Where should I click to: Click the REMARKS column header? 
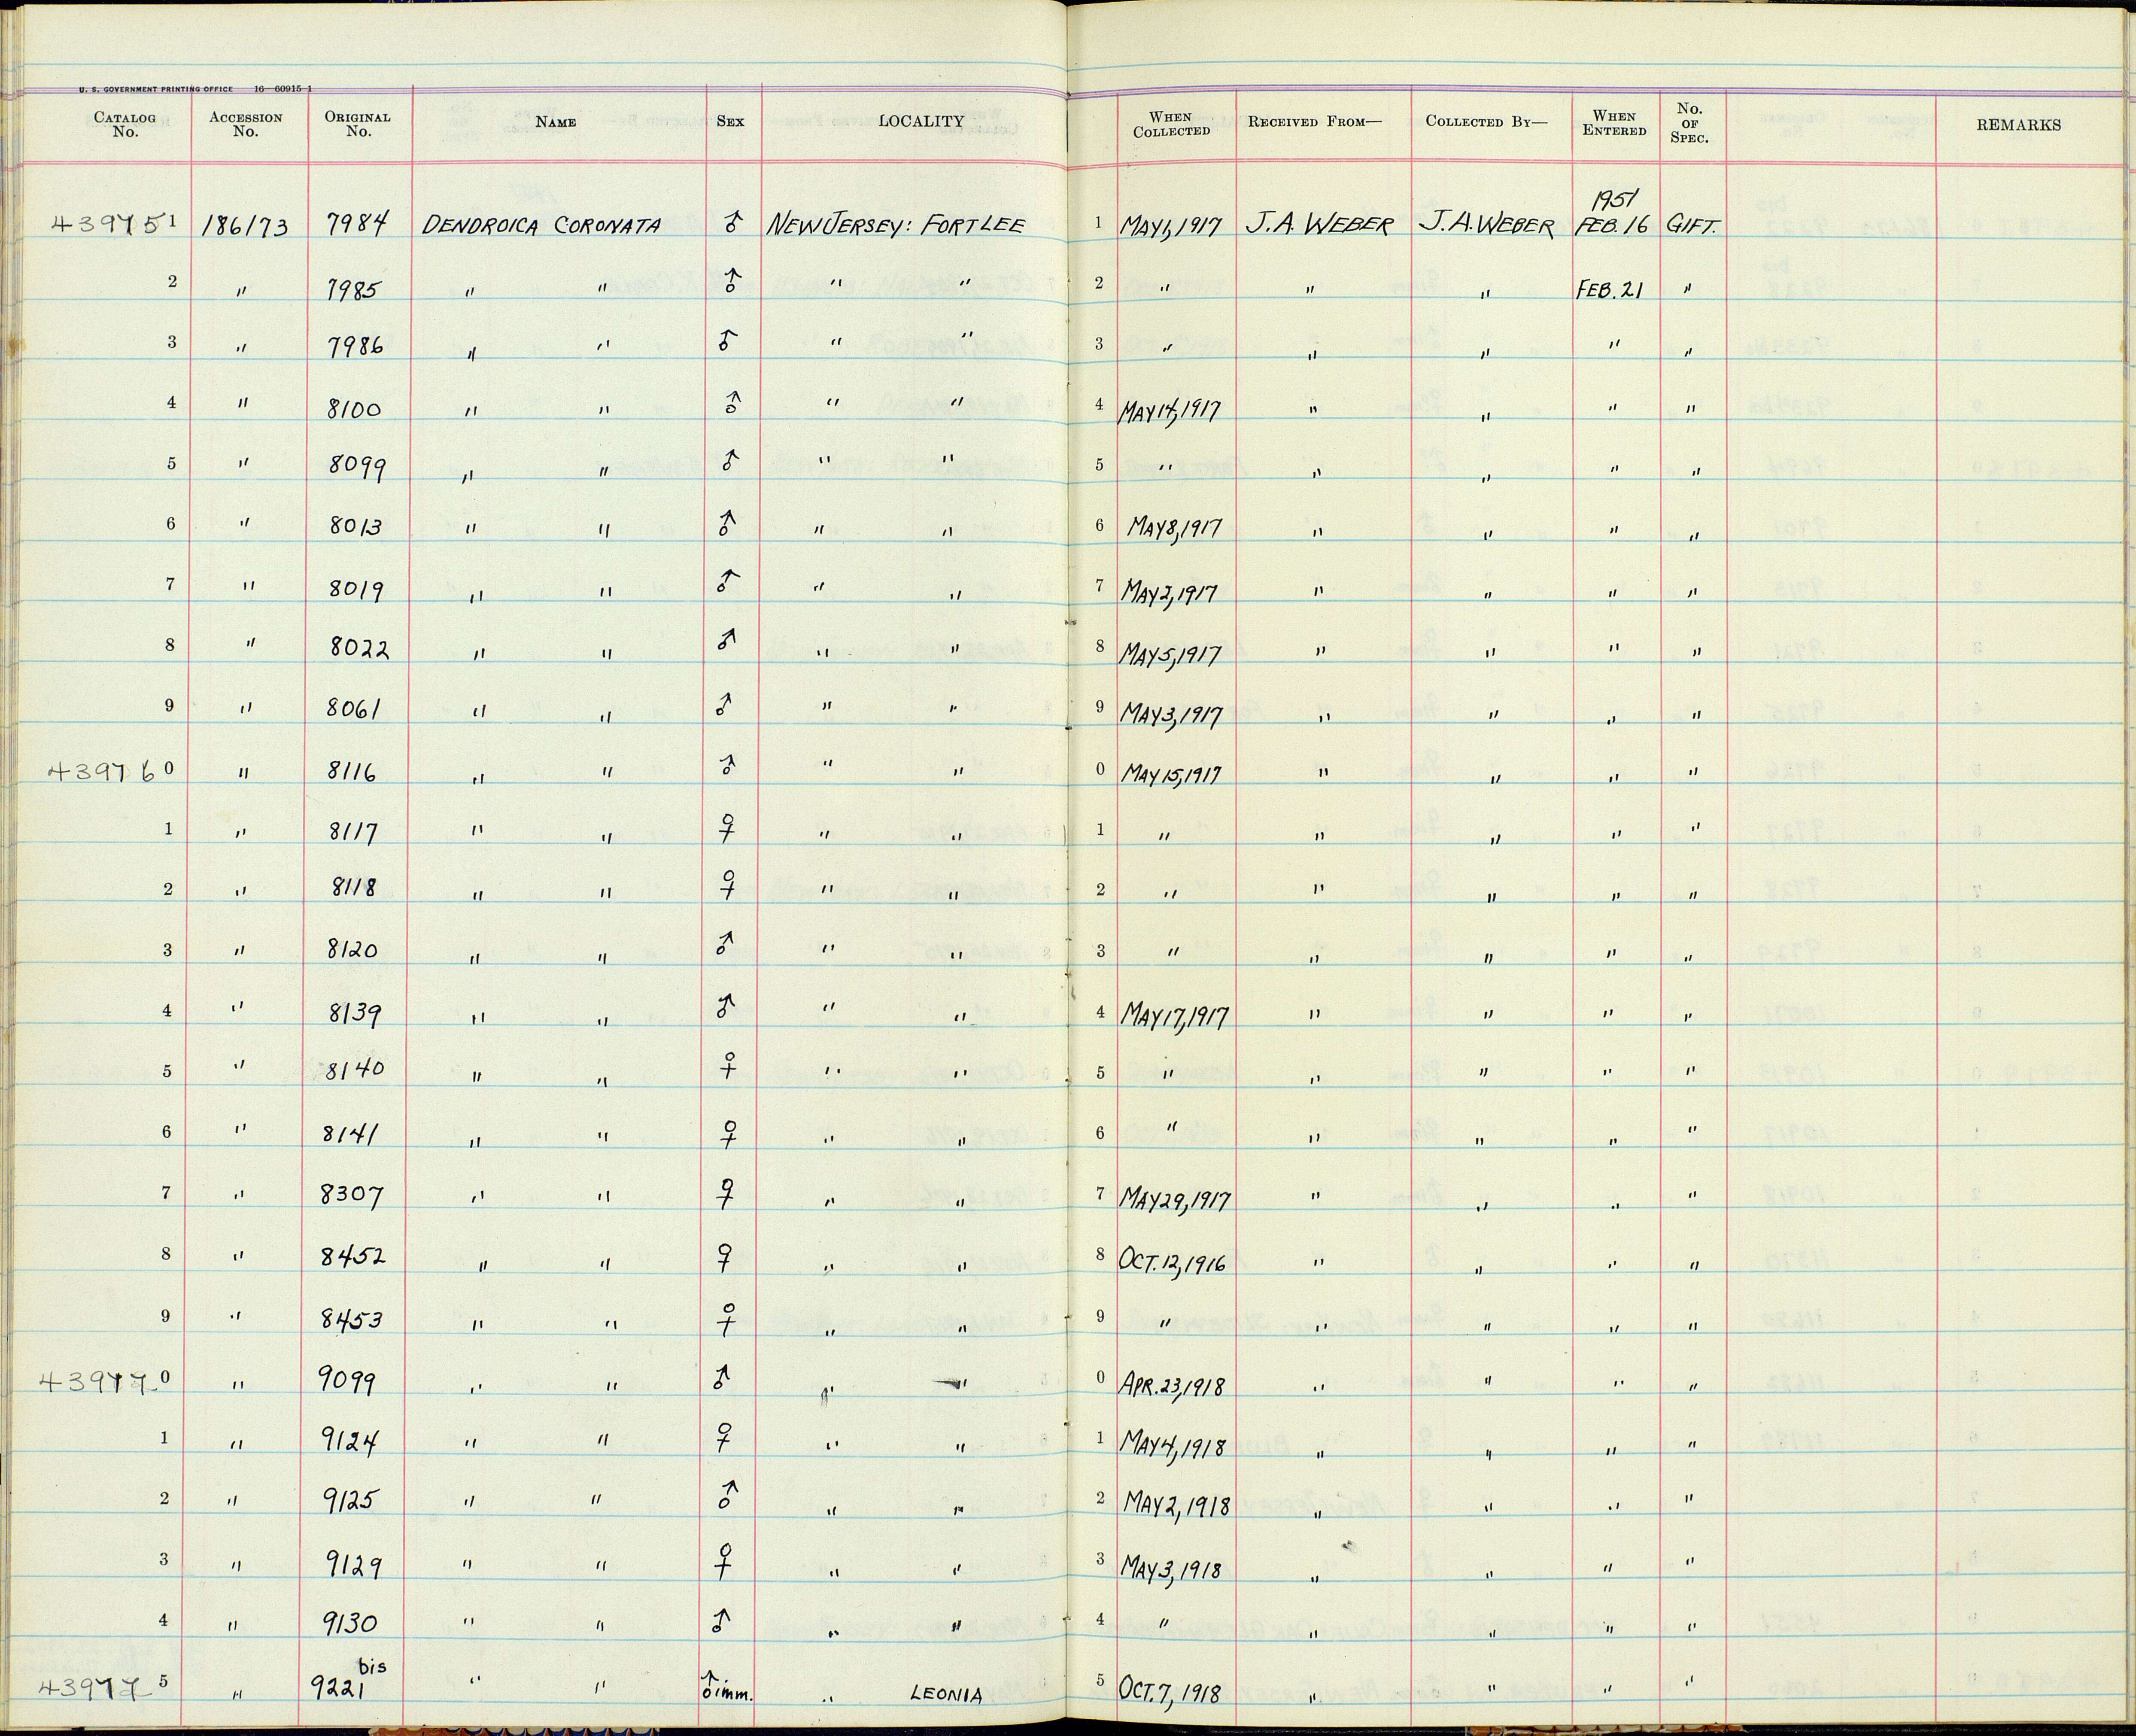click(2018, 125)
